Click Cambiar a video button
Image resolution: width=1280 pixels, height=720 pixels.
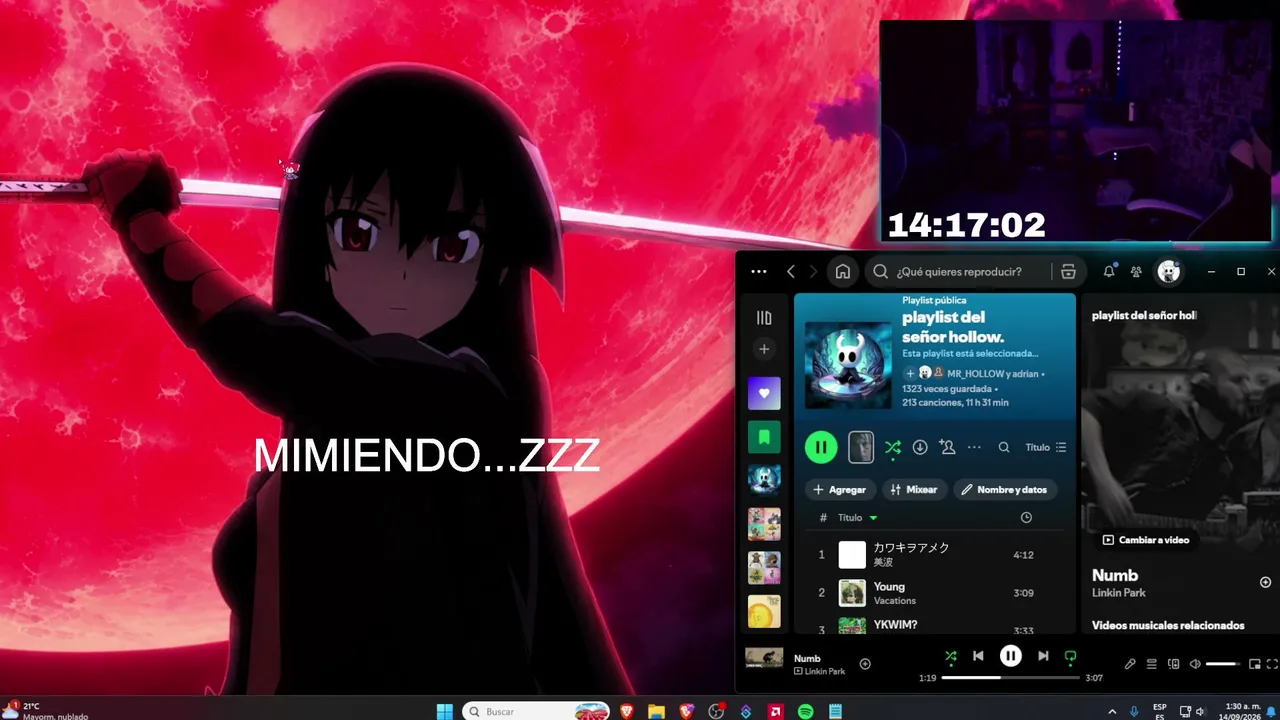pyautogui.click(x=1146, y=540)
